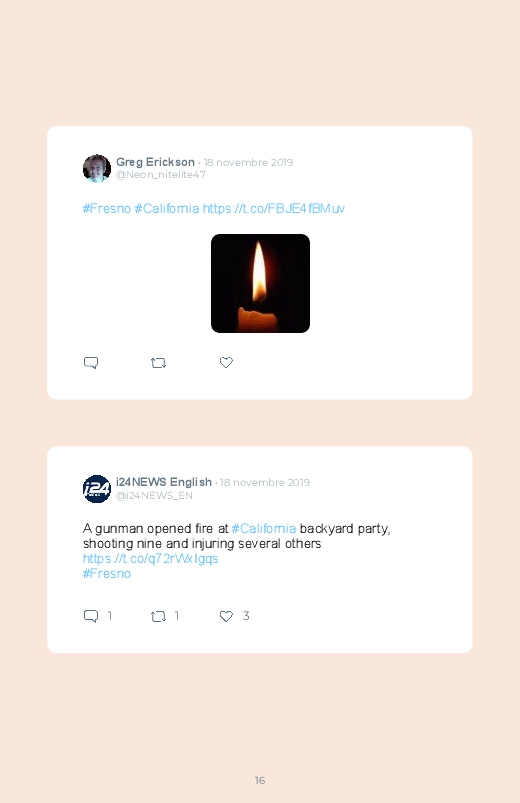The image size is (520, 803).
Task: Open the #Fresno hashtag in Greg's tweet
Action: (107, 208)
